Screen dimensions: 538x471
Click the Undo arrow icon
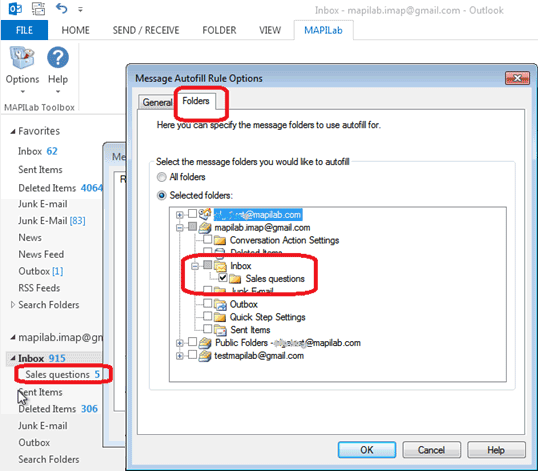pyautogui.click(x=61, y=8)
